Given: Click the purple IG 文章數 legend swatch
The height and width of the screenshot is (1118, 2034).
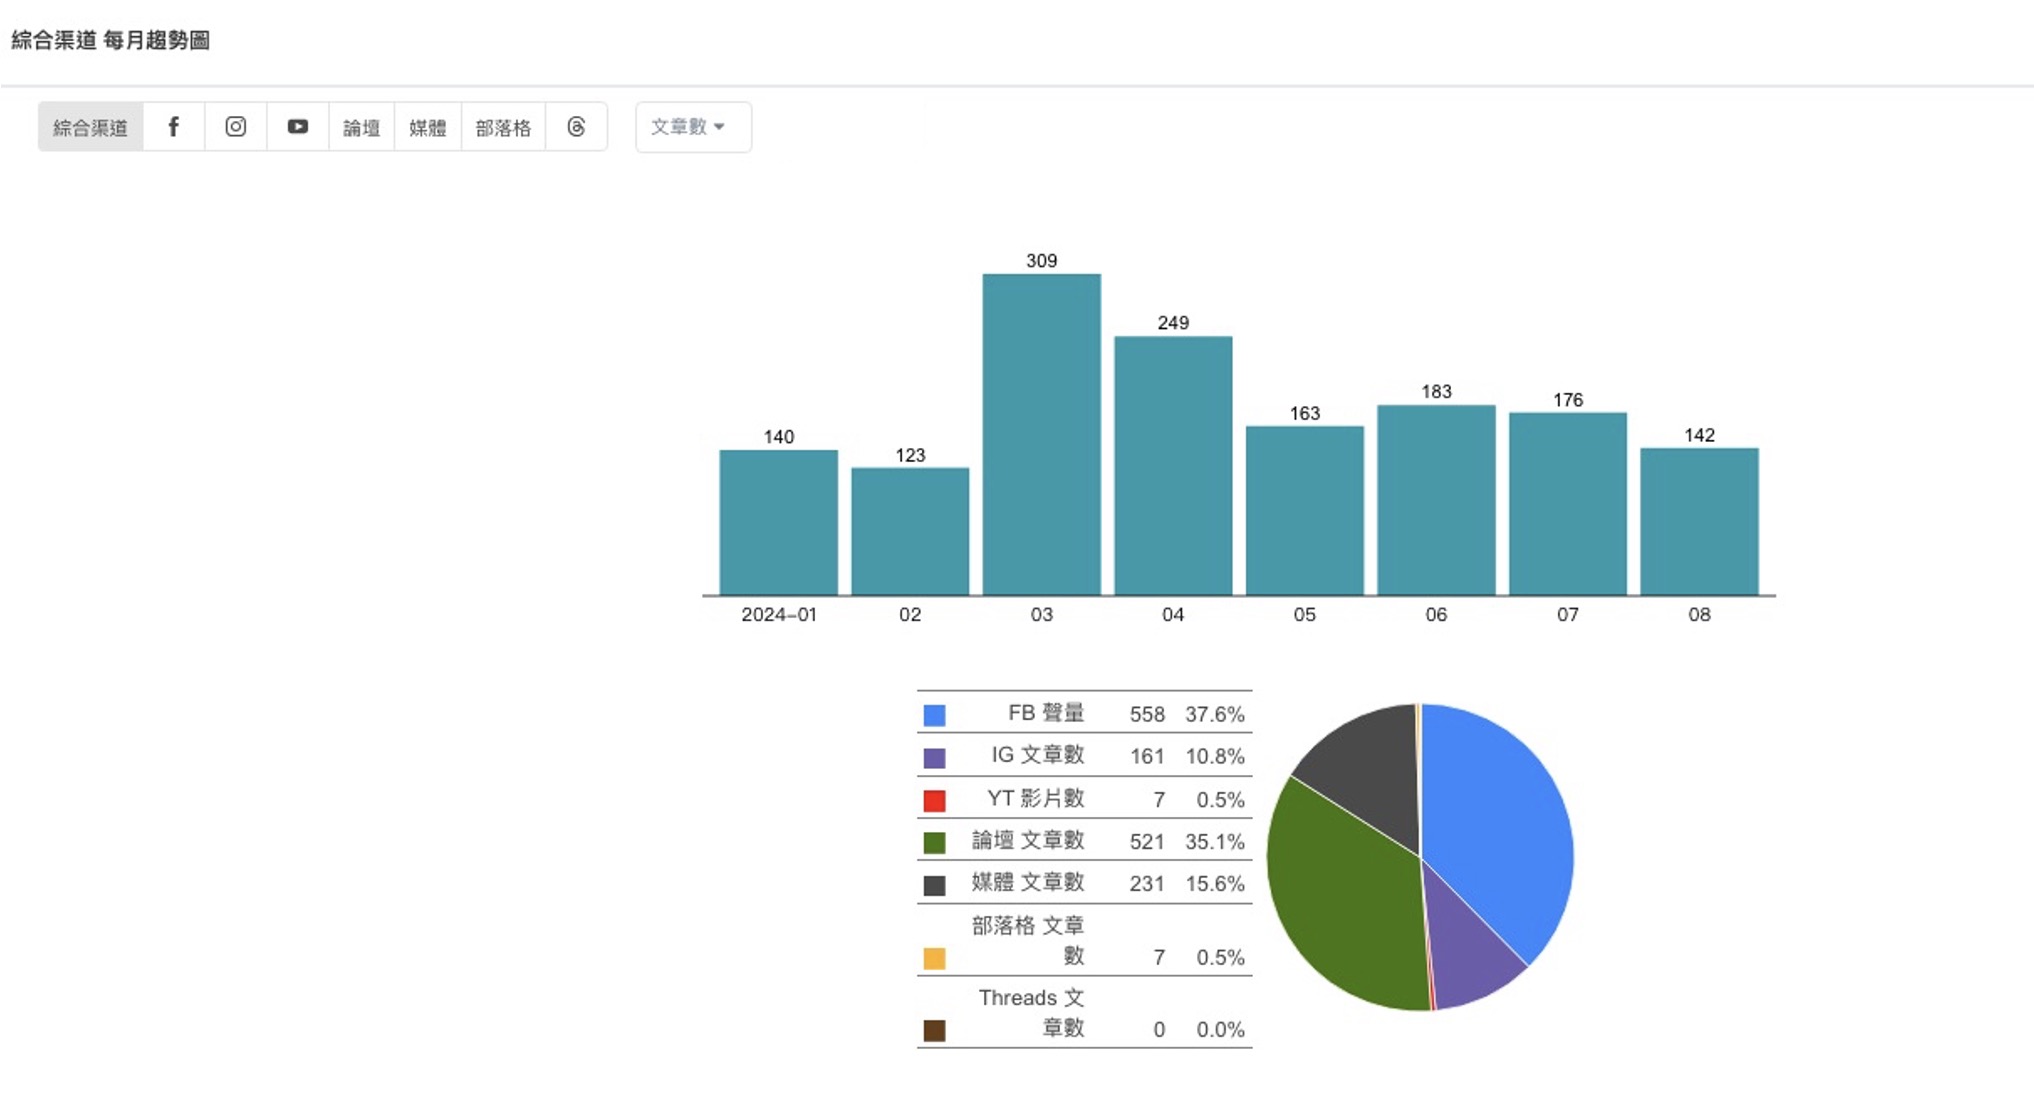Looking at the screenshot, I should [x=934, y=758].
